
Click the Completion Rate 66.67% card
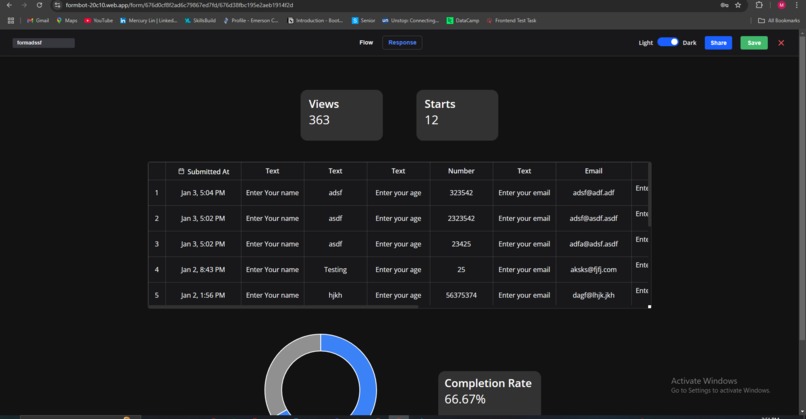coord(489,393)
